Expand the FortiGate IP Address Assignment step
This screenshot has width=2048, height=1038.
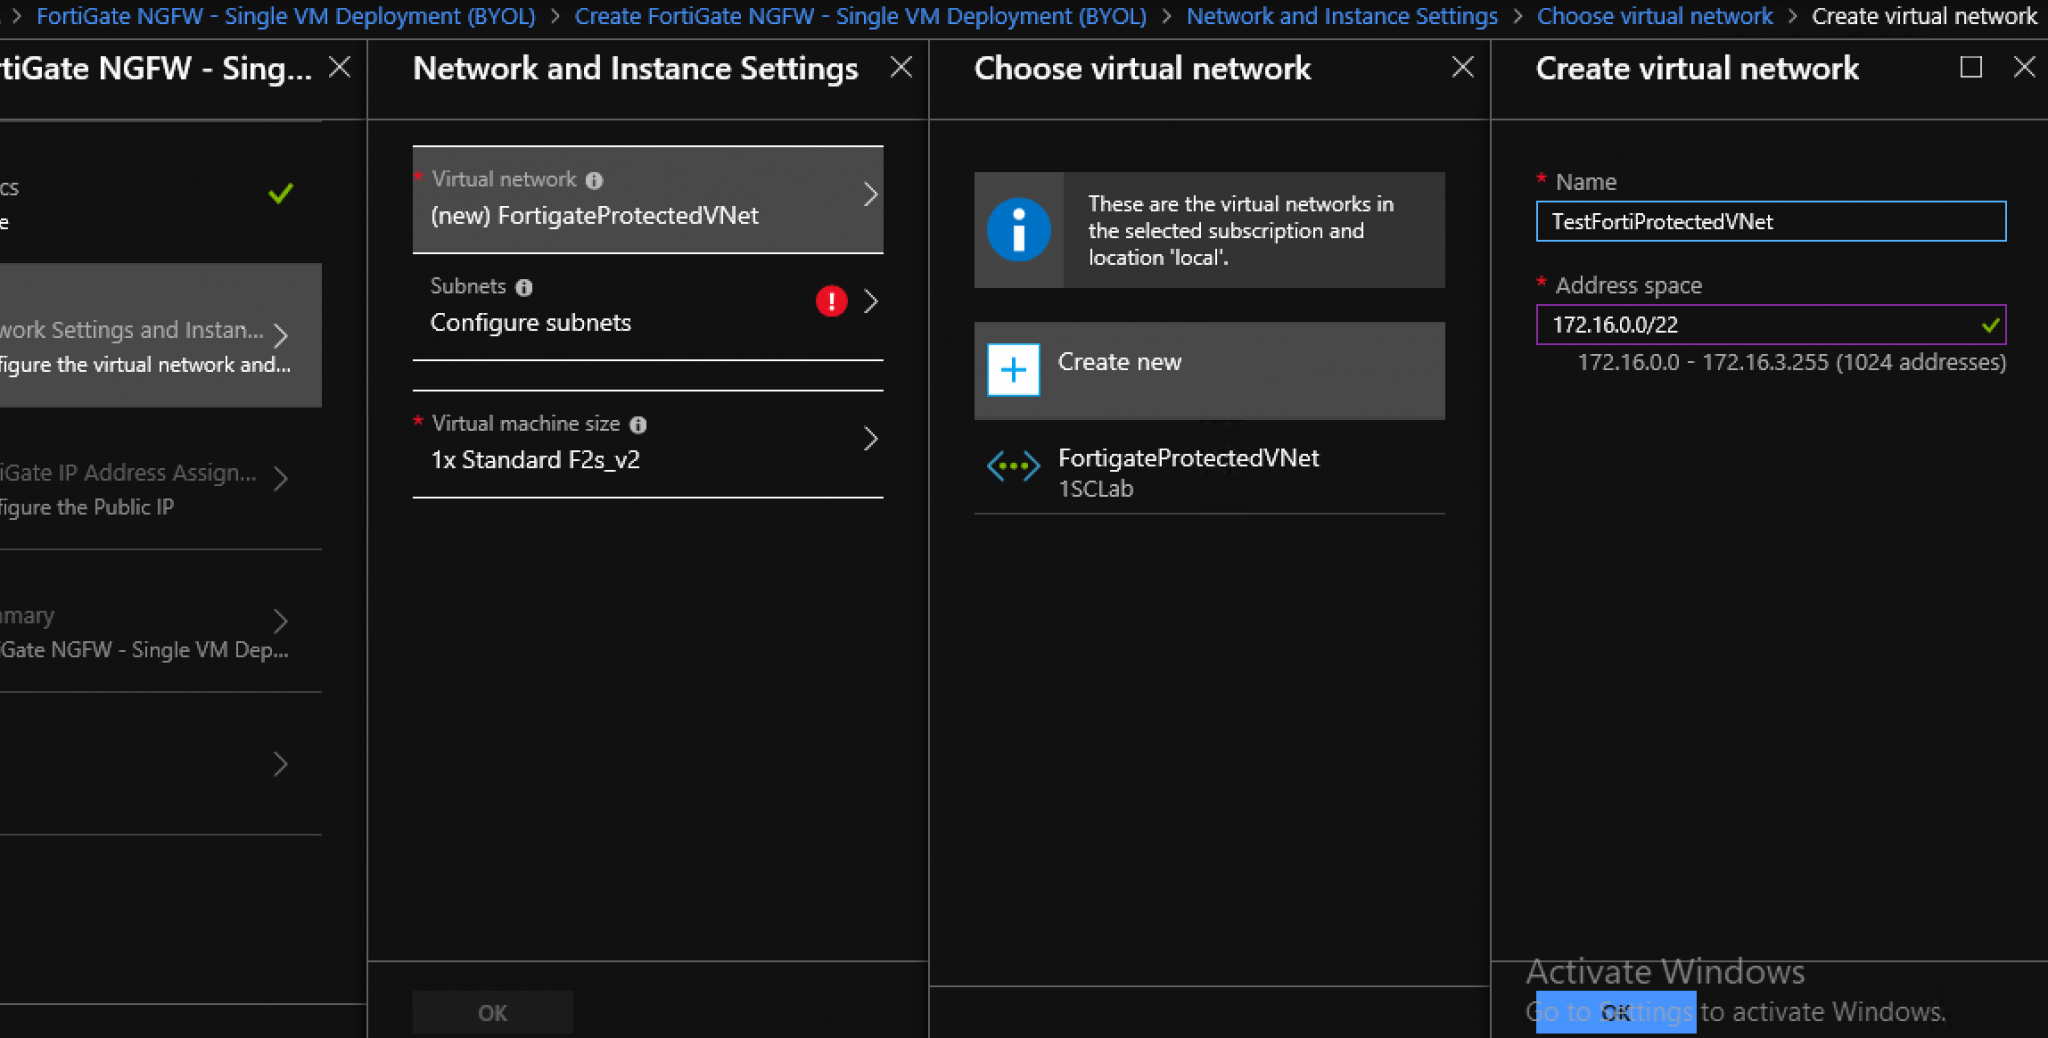[x=281, y=478]
